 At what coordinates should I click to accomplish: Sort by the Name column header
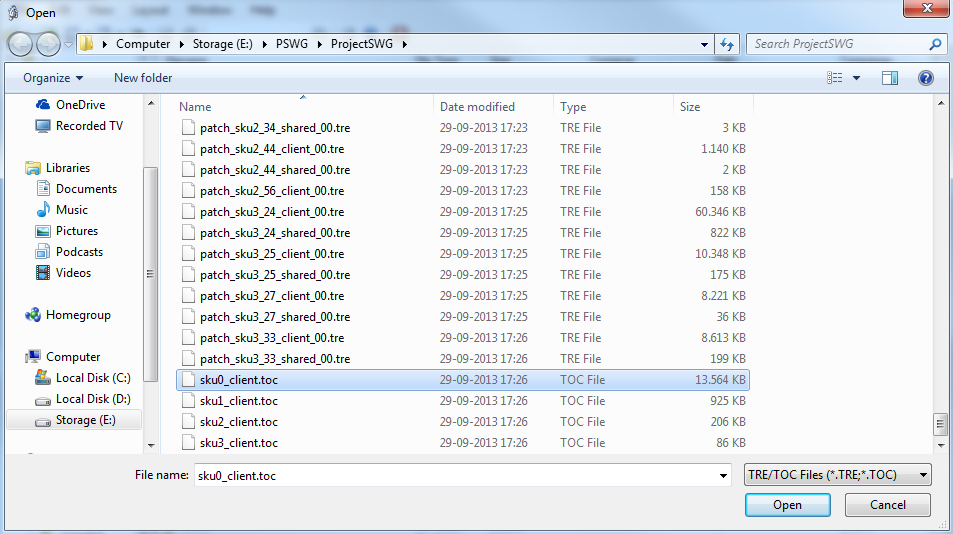tap(195, 107)
